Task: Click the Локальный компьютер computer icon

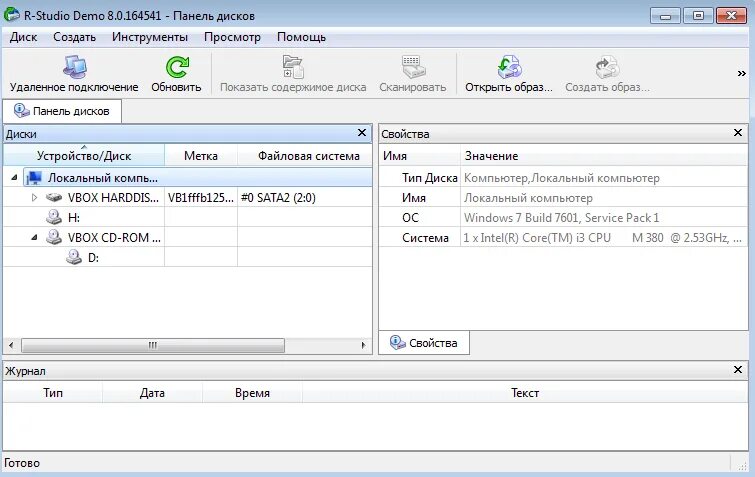Action: (x=34, y=178)
